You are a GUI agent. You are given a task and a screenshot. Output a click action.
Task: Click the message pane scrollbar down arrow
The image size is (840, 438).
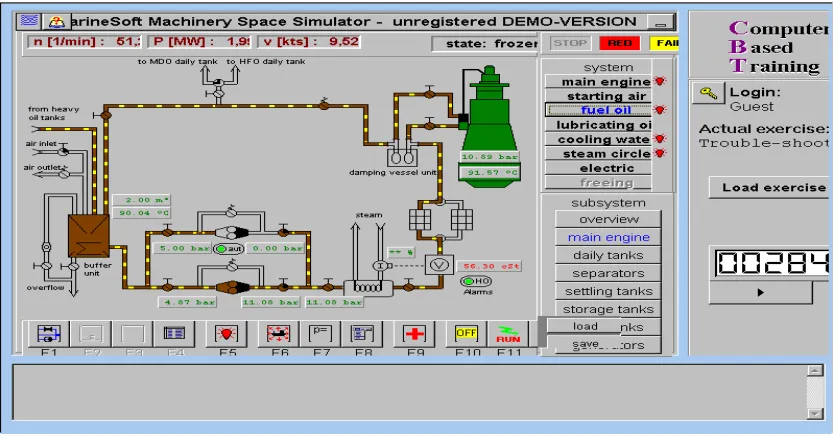pos(815,413)
